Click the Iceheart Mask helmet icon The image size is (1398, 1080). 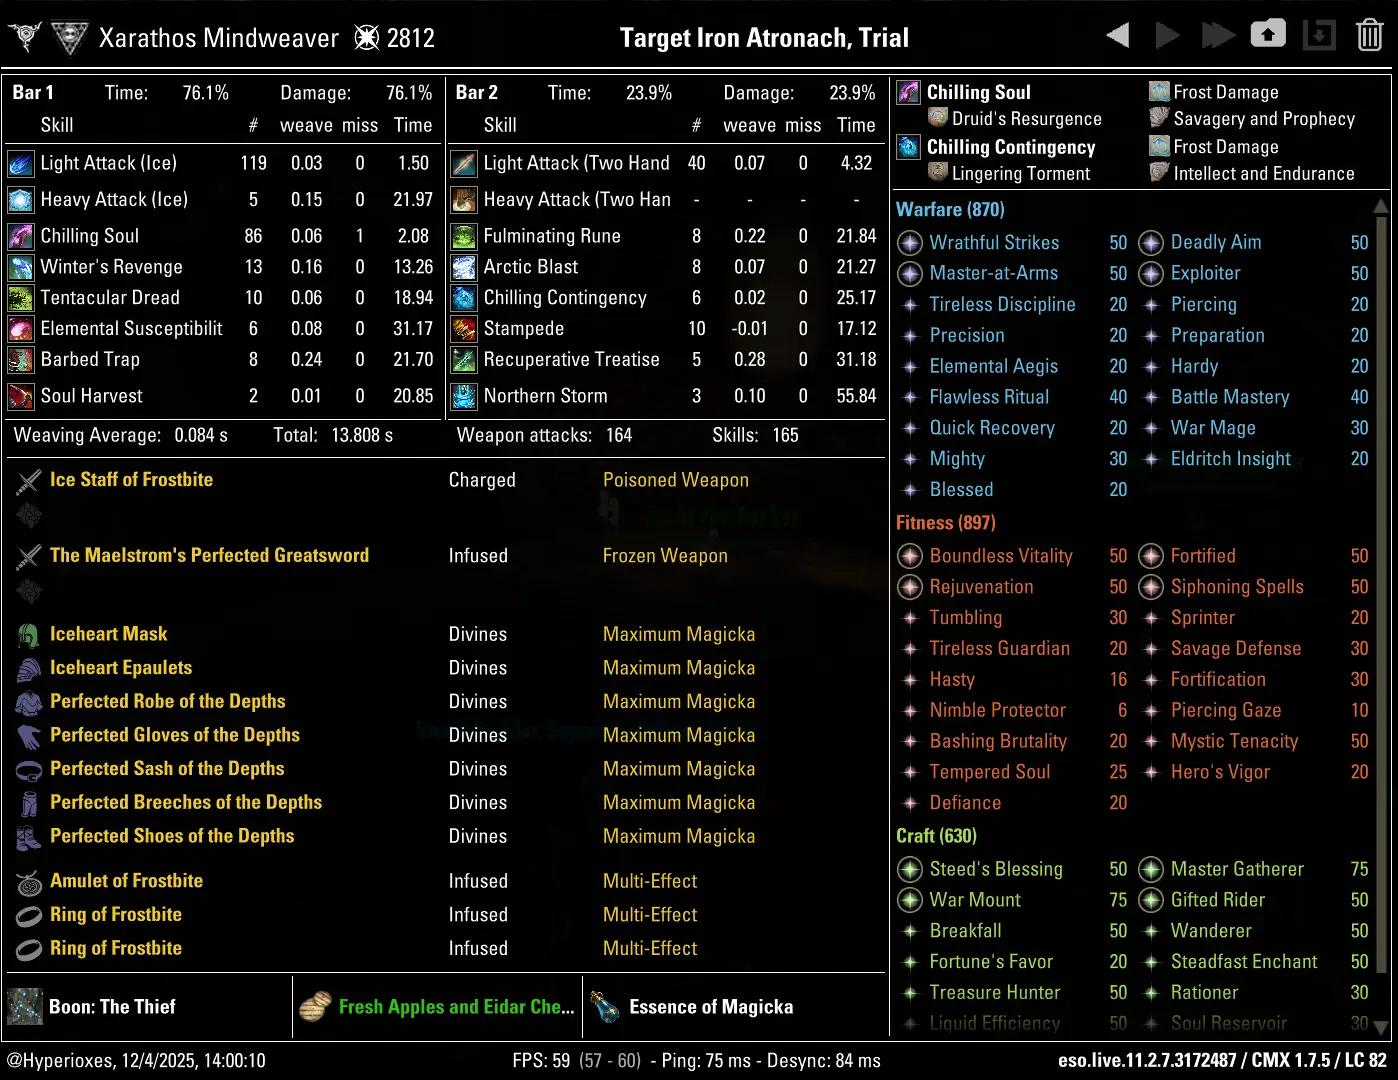click(29, 635)
